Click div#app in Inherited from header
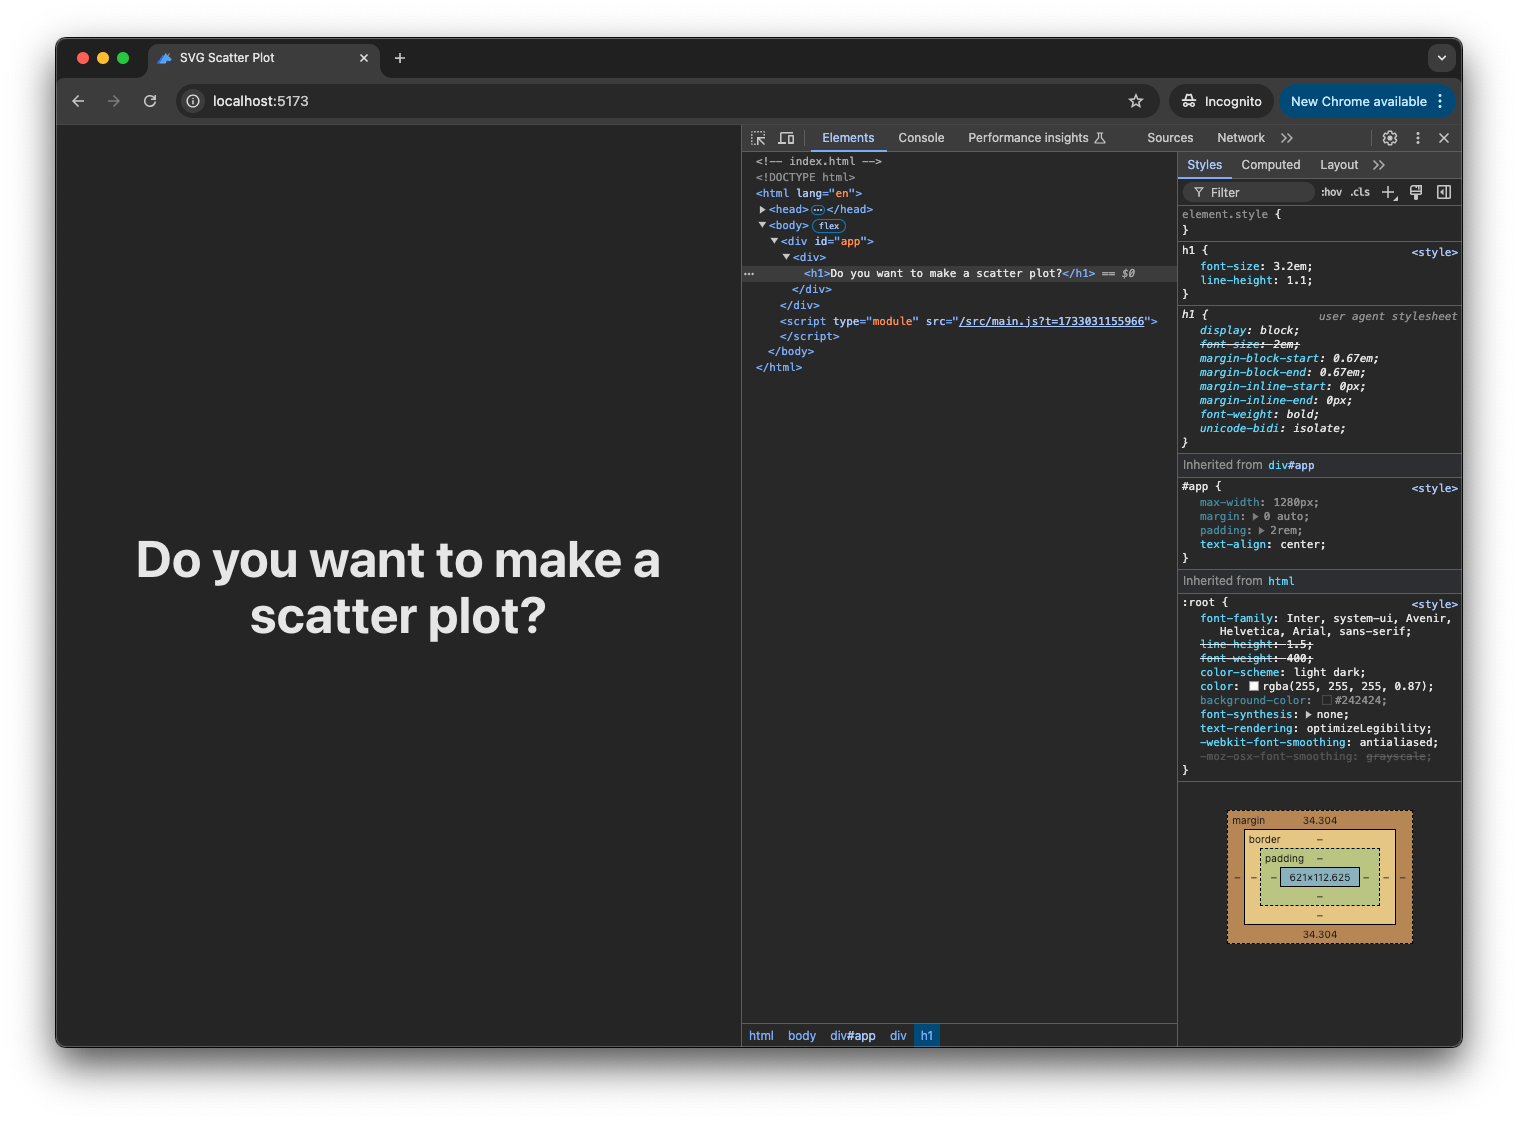 coord(1291,466)
